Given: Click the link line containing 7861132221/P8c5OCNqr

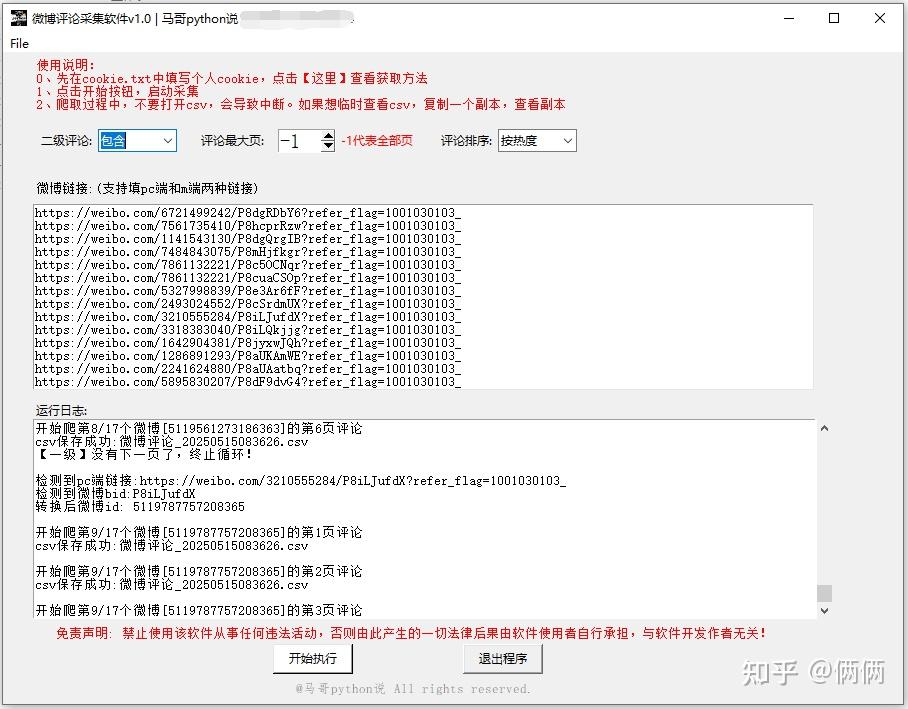Looking at the screenshot, I should click(248, 265).
